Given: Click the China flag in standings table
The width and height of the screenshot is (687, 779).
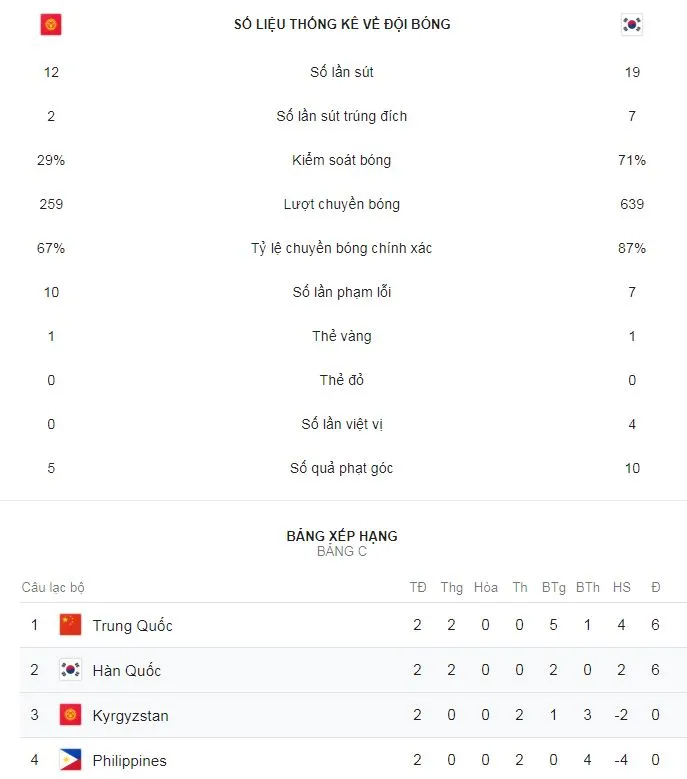Looking at the screenshot, I should click(x=70, y=625).
